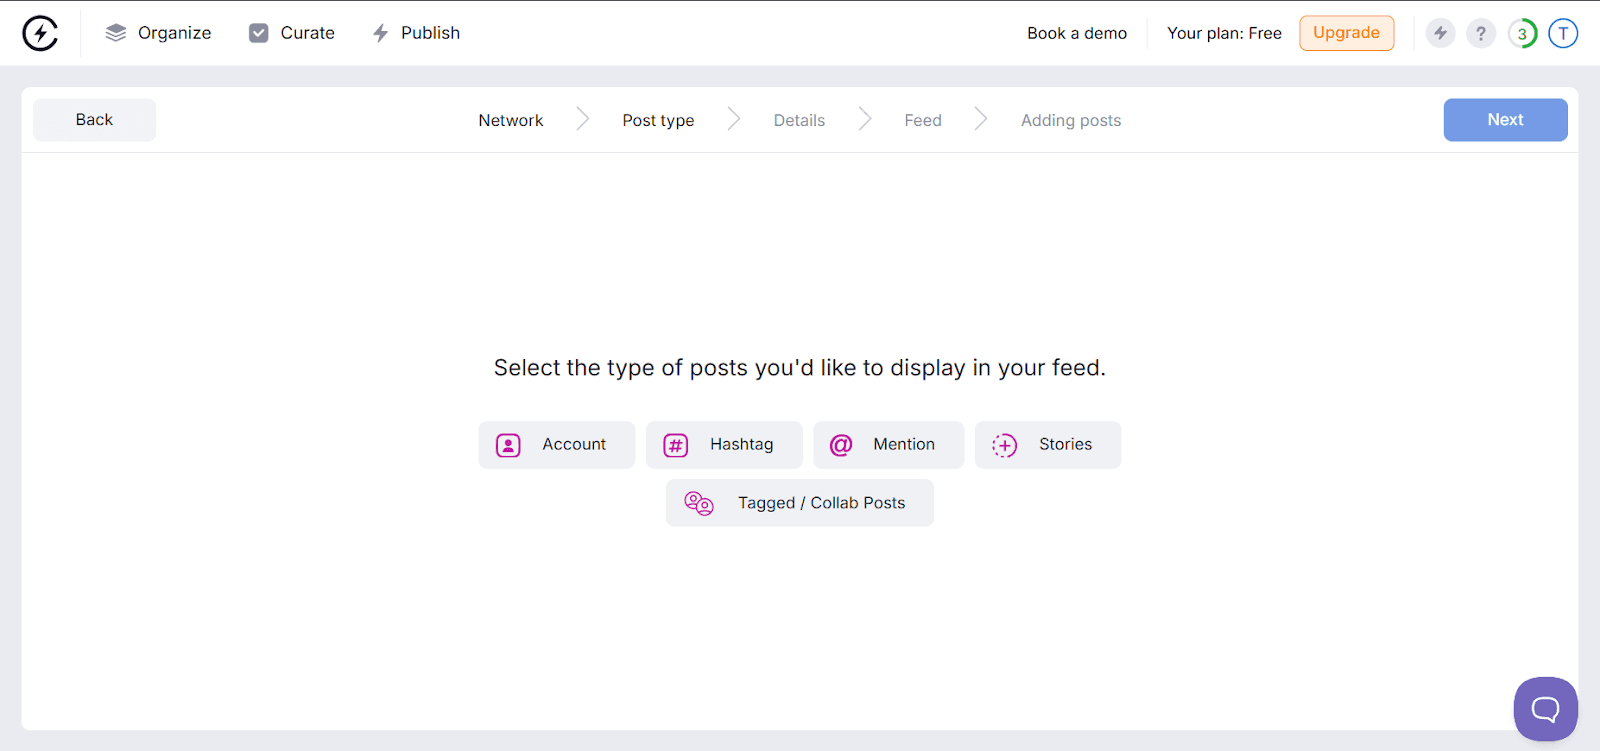Choose the Stories post type
Image resolution: width=1600 pixels, height=751 pixels.
(1048, 445)
